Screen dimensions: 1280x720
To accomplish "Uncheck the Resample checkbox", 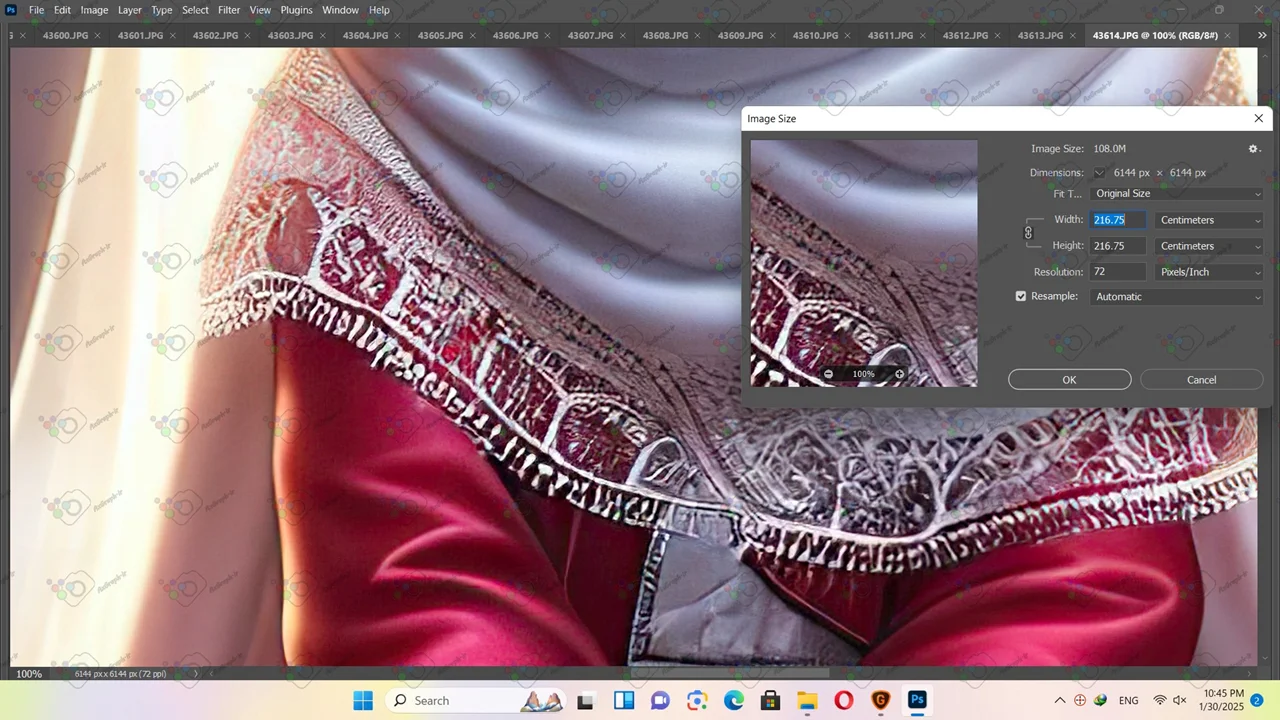I will 1021,296.
